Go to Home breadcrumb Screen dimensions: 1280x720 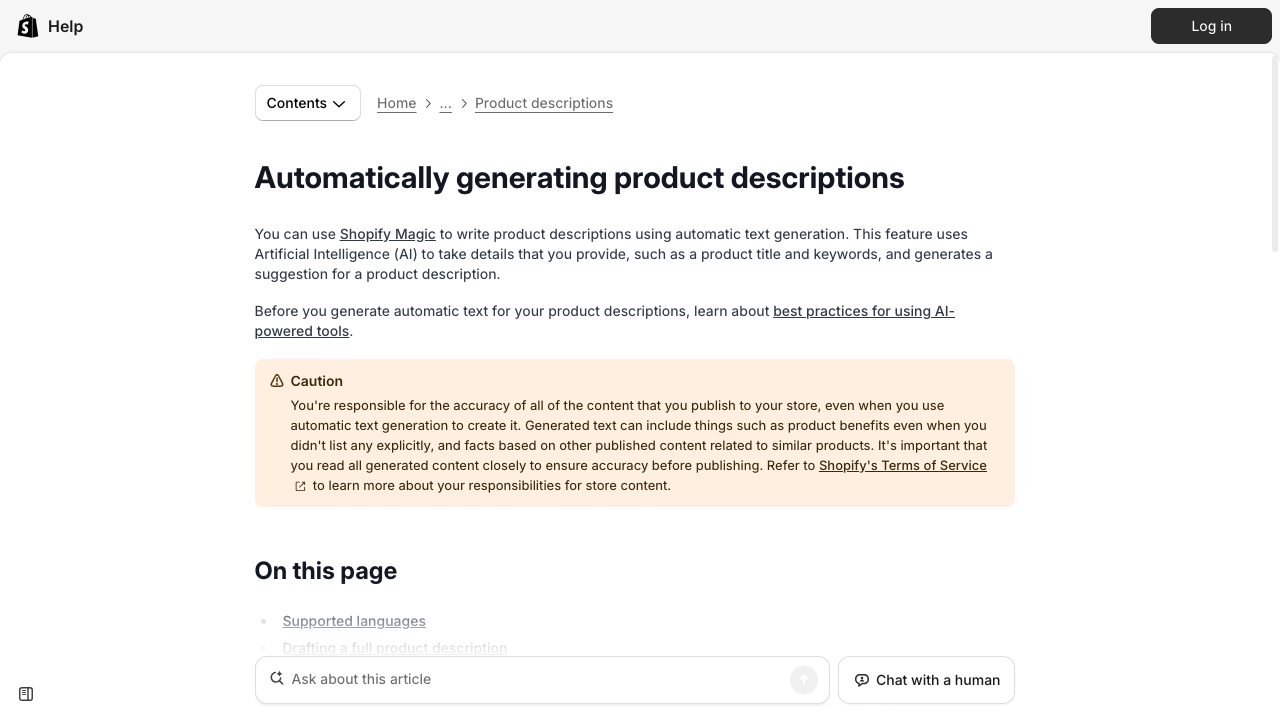tap(397, 103)
